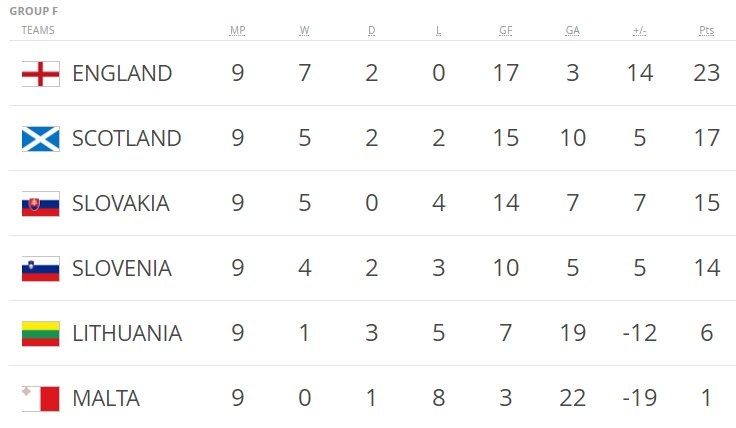736x428 pixels.
Task: Open the ENGLAND team link
Action: 122,73
